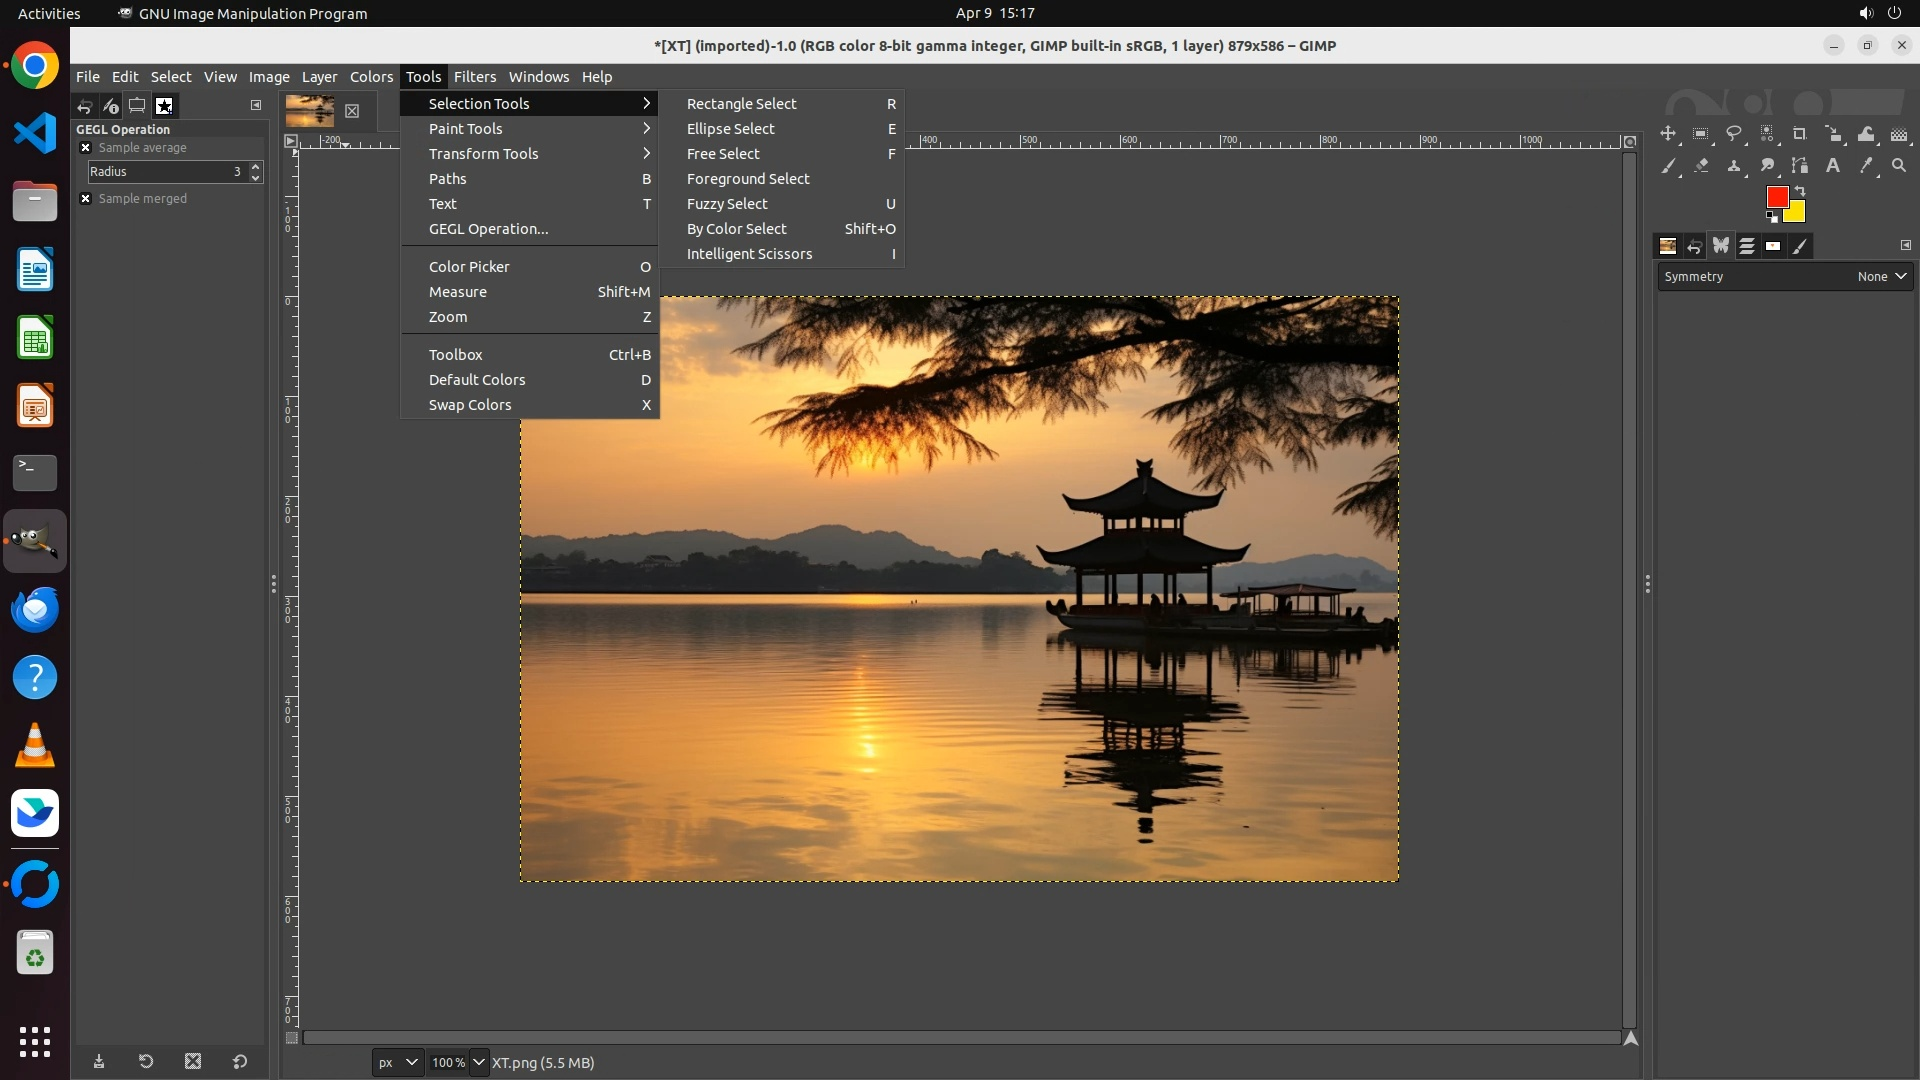1920x1080 pixels.
Task: Toggle the Sample average checkbox
Action: (x=86, y=148)
